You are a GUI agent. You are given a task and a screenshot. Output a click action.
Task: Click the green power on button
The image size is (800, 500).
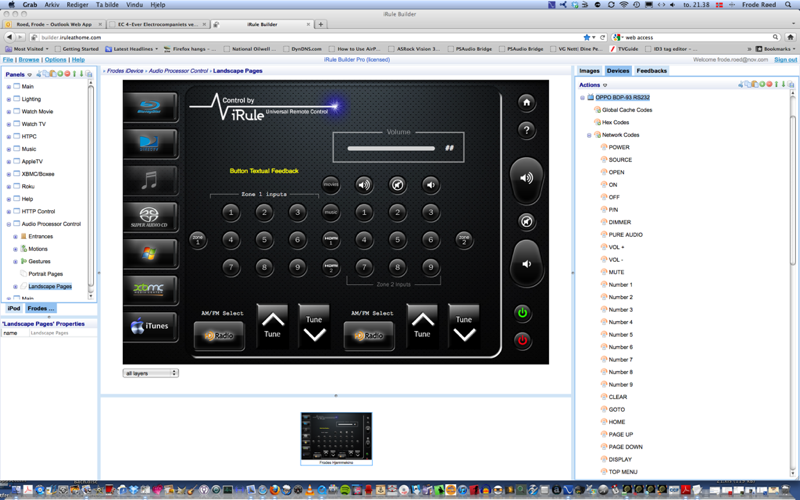point(522,313)
